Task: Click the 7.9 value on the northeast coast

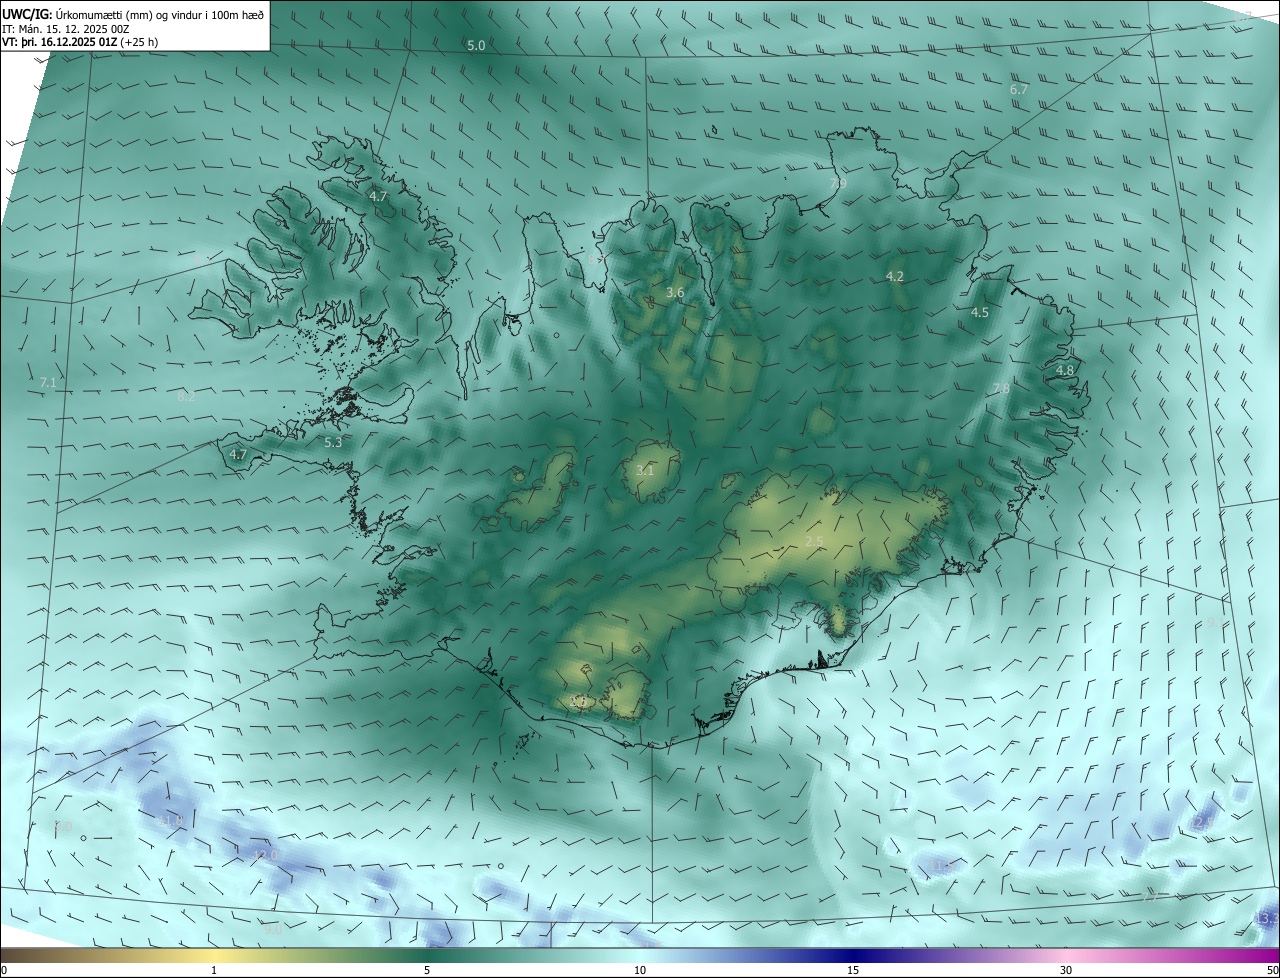Action: pyautogui.click(x=838, y=184)
